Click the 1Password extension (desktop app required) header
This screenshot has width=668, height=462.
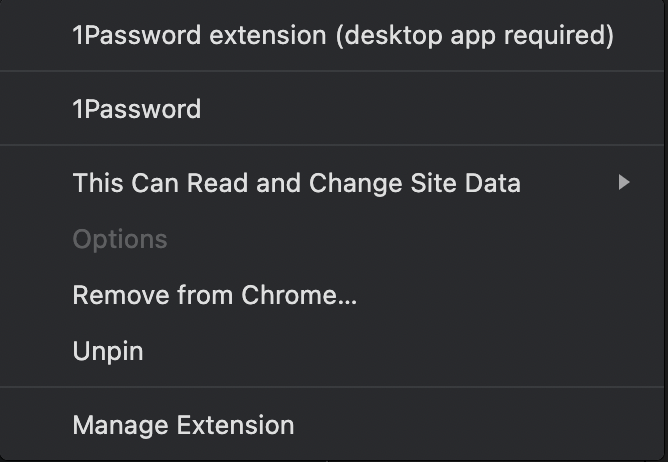343,36
